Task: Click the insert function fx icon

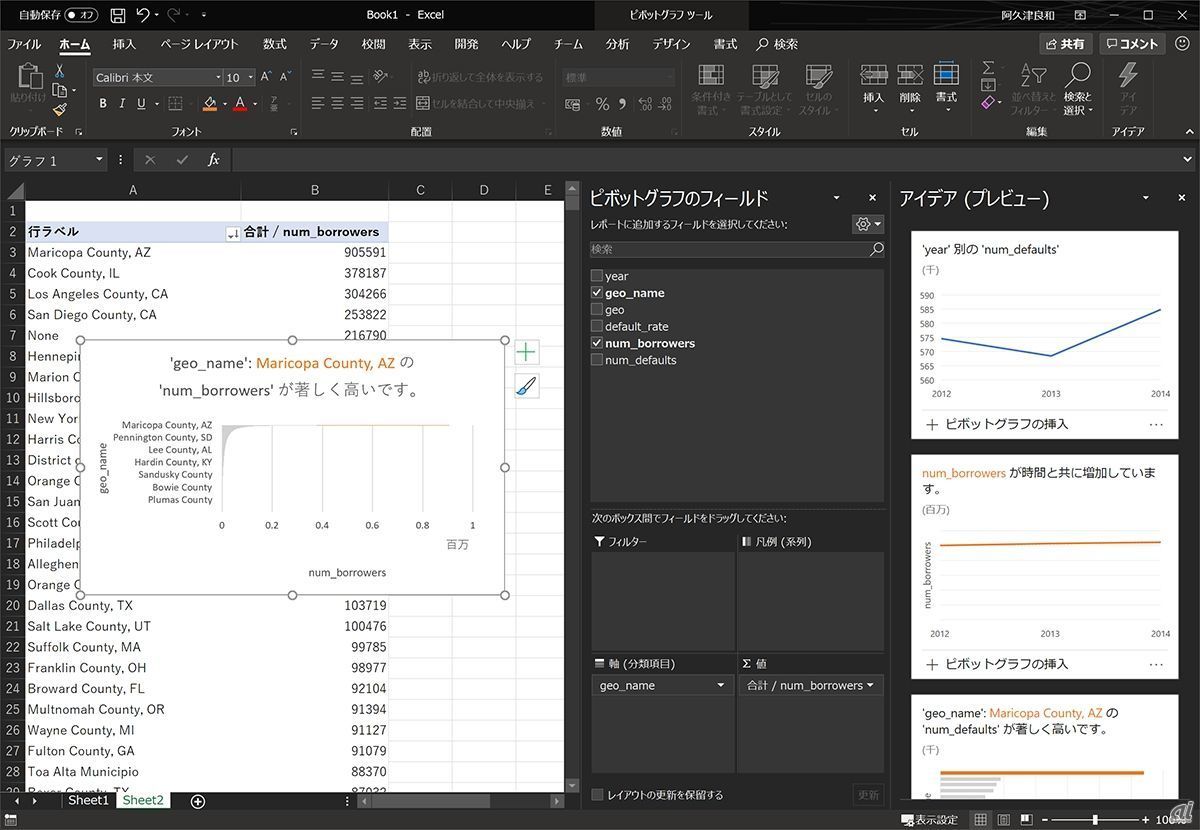Action: (x=213, y=160)
